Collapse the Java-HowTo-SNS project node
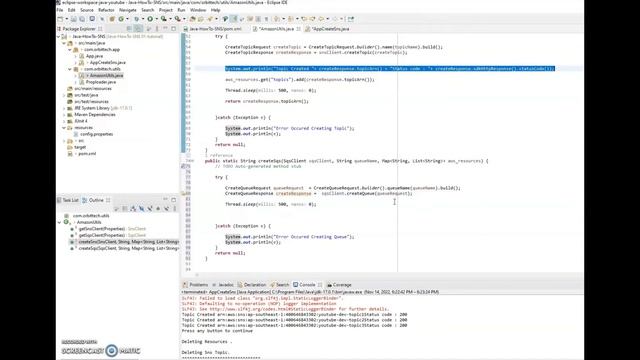This screenshot has width=640, height=360. [59, 36]
